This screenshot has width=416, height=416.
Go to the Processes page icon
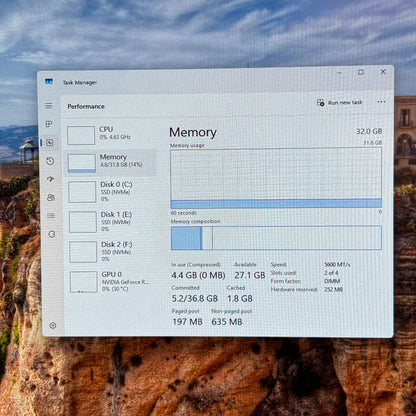[x=49, y=124]
